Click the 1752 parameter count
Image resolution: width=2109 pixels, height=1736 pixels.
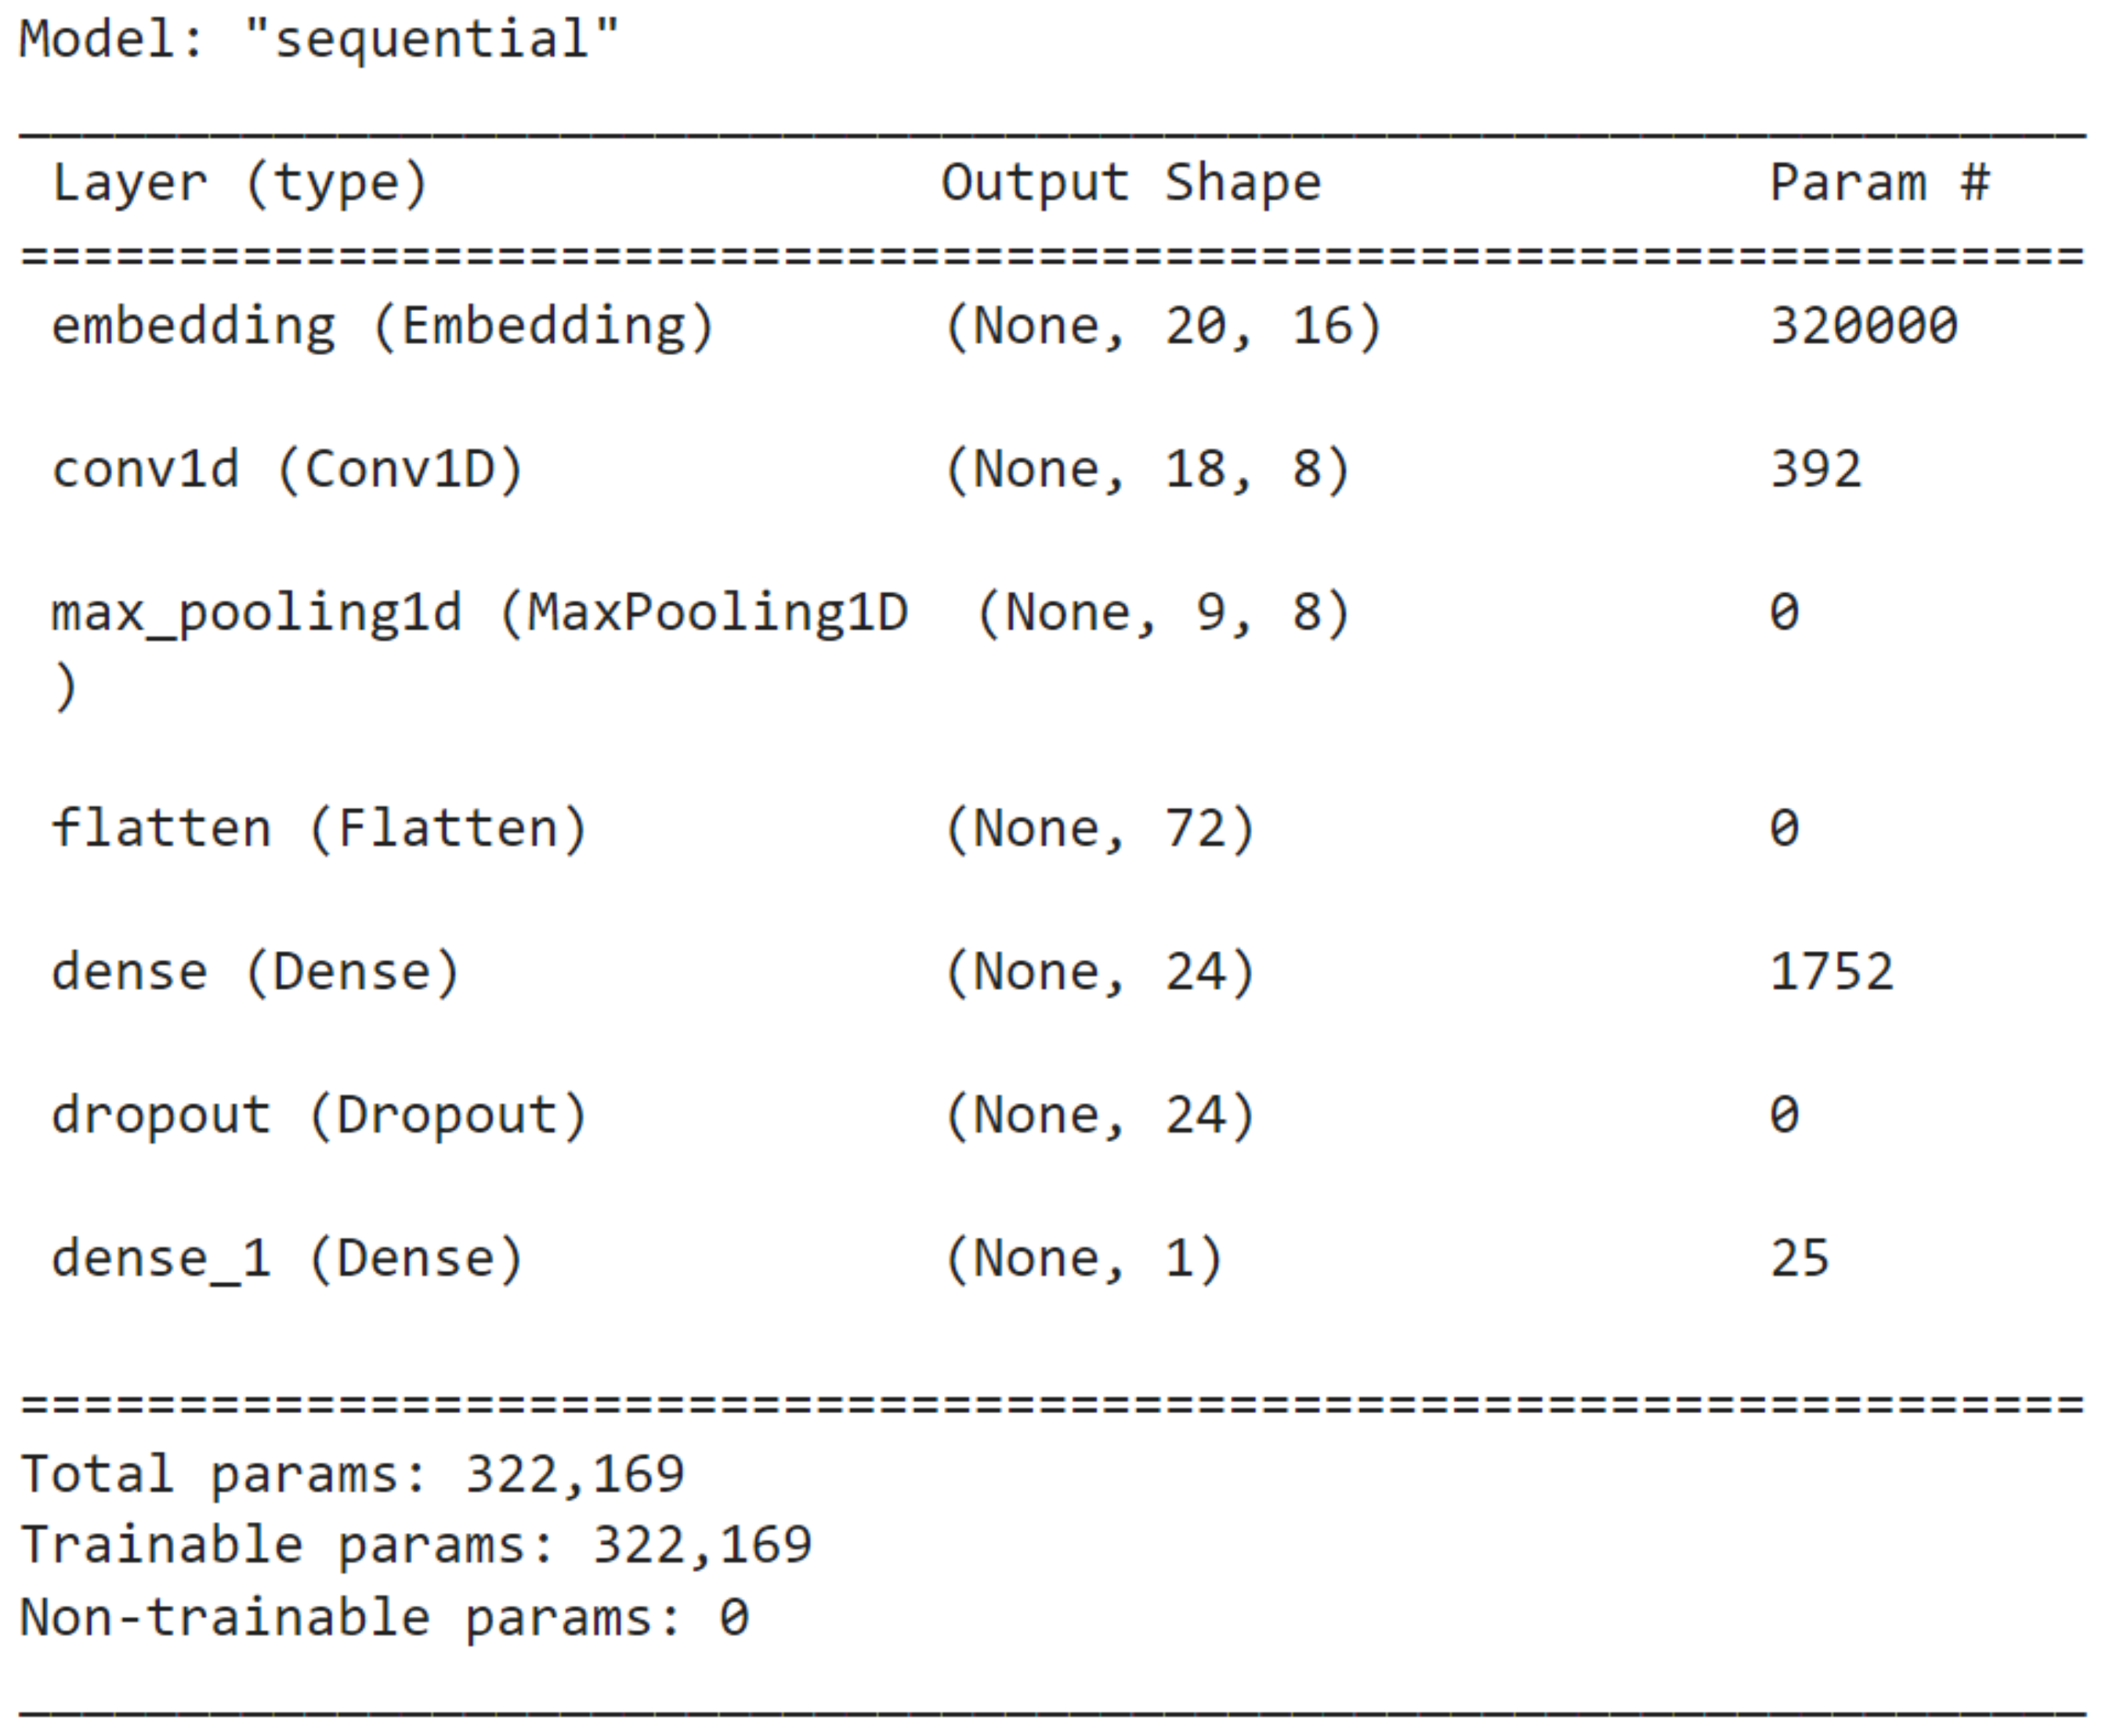(1831, 972)
